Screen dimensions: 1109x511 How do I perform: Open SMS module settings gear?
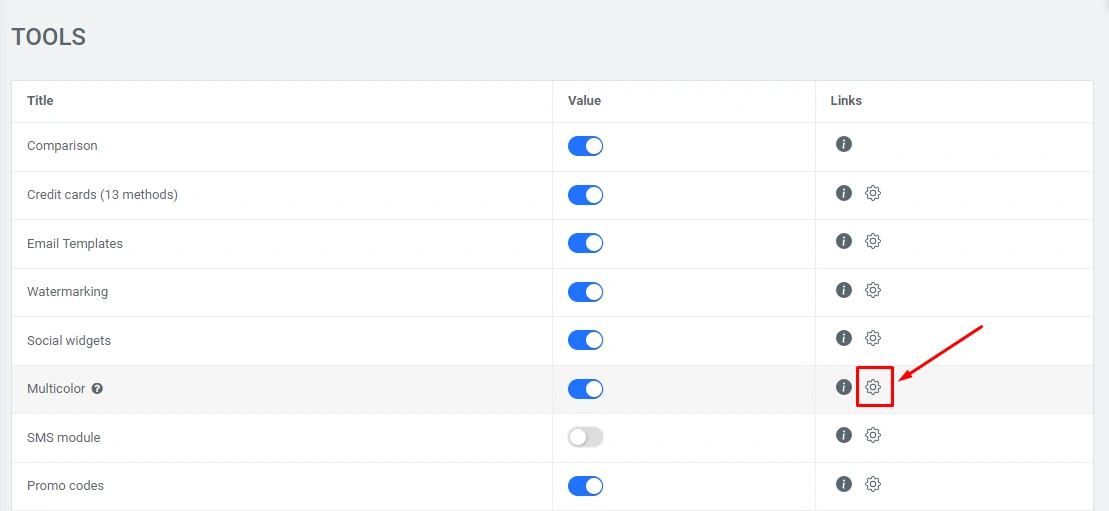(x=872, y=435)
